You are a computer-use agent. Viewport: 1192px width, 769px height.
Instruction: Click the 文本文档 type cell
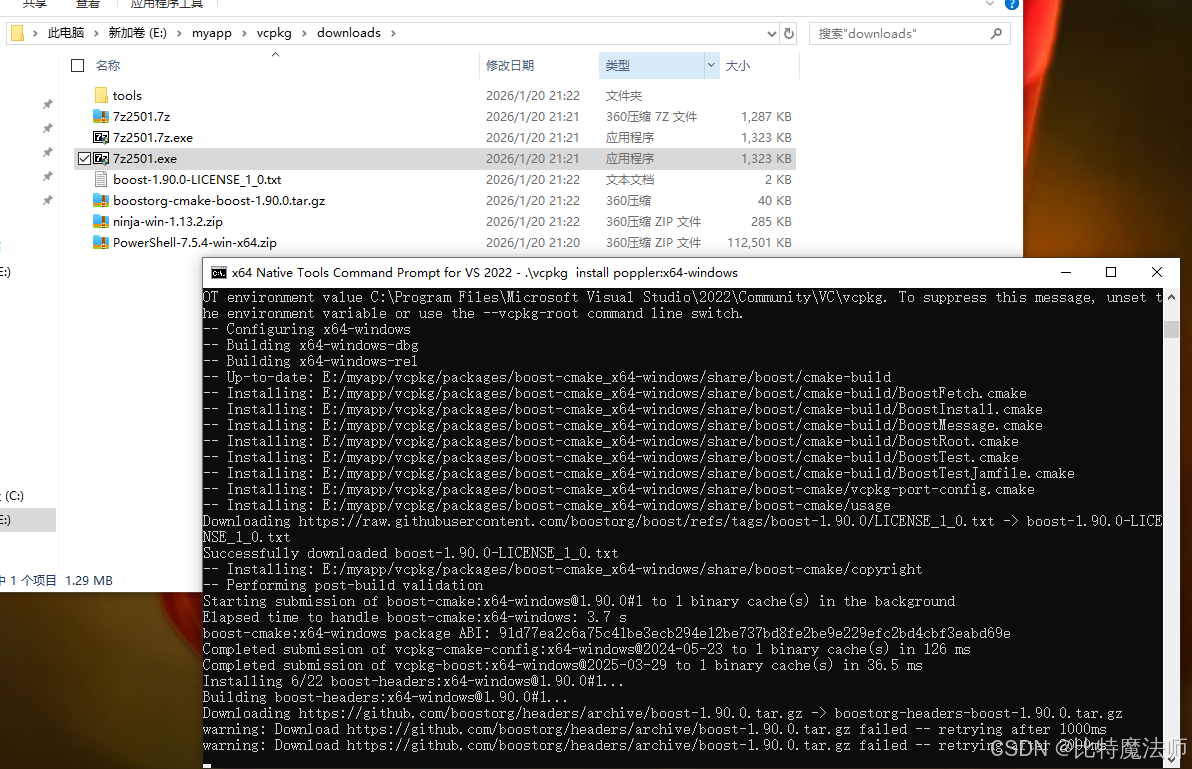[629, 179]
